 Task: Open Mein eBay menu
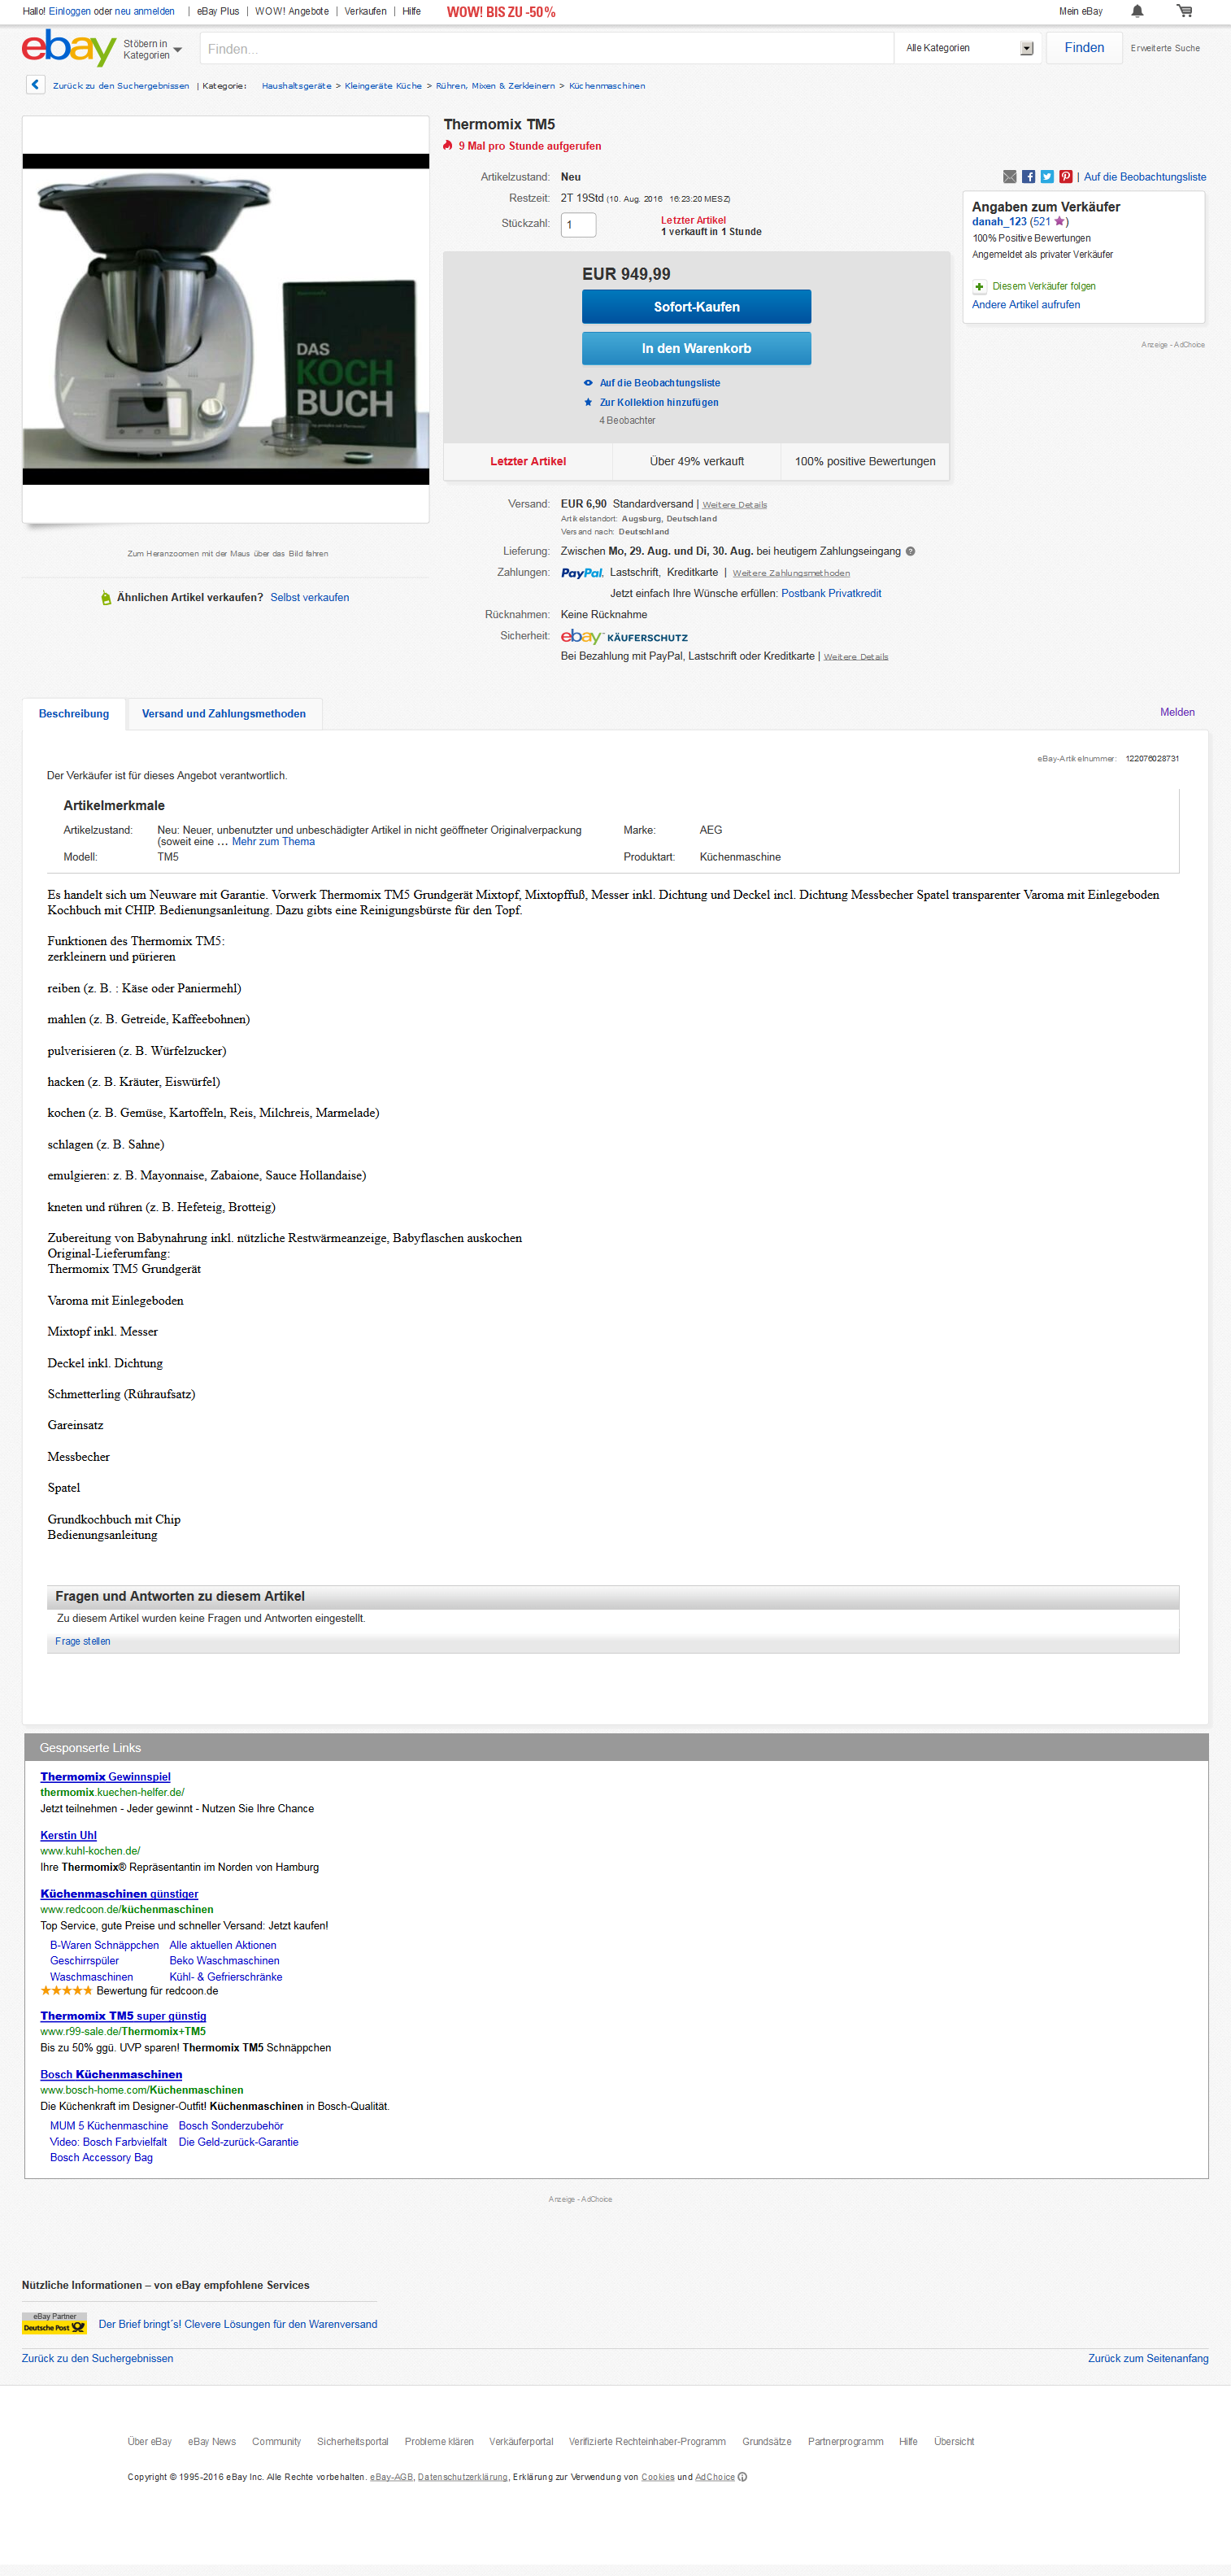(1080, 12)
